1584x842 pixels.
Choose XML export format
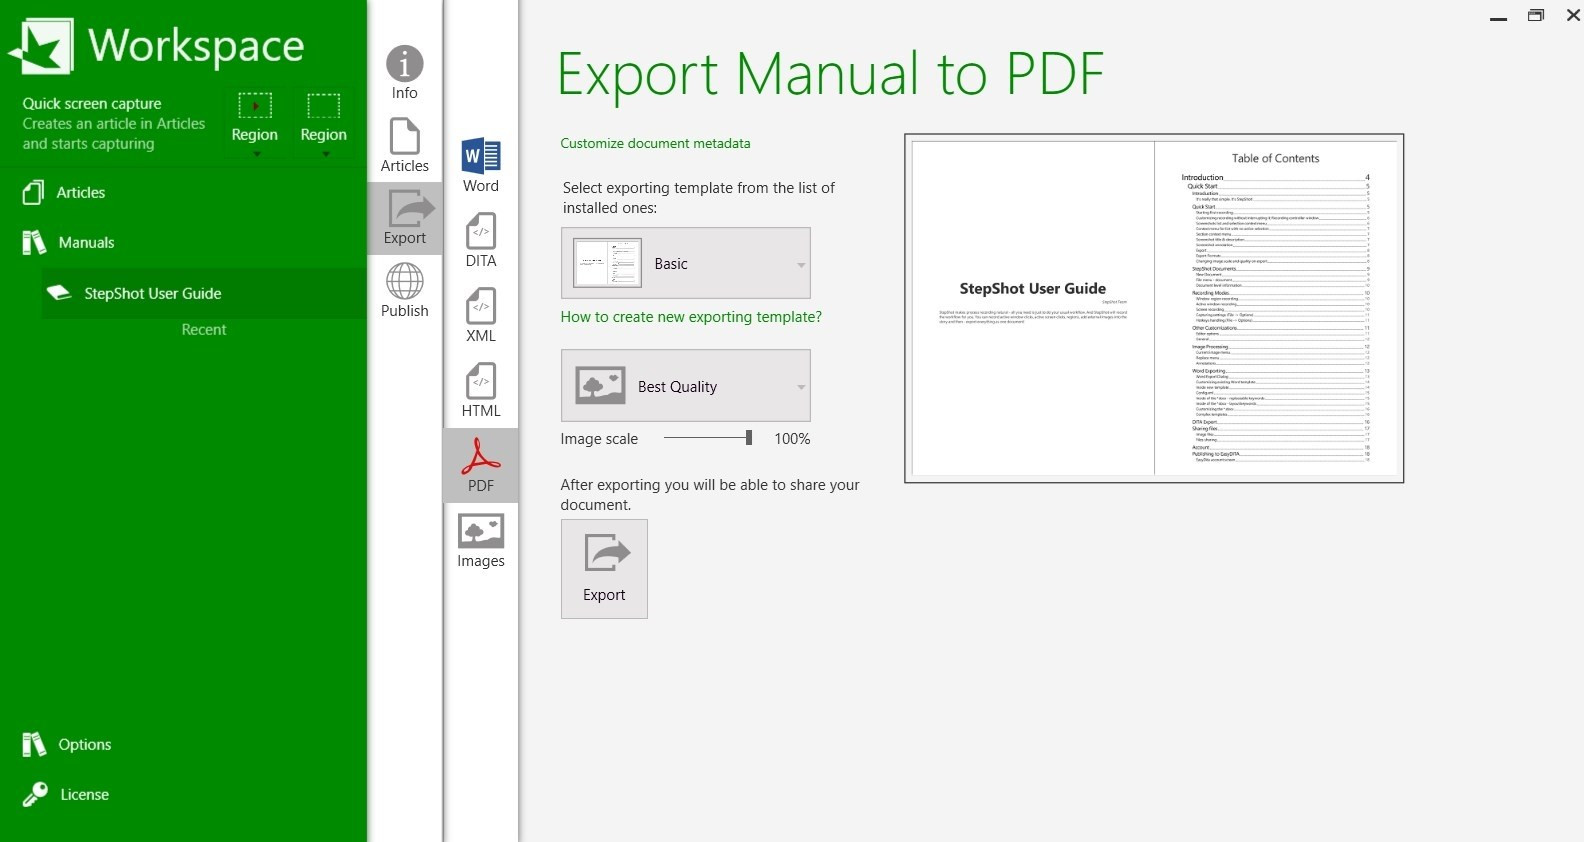(x=481, y=315)
